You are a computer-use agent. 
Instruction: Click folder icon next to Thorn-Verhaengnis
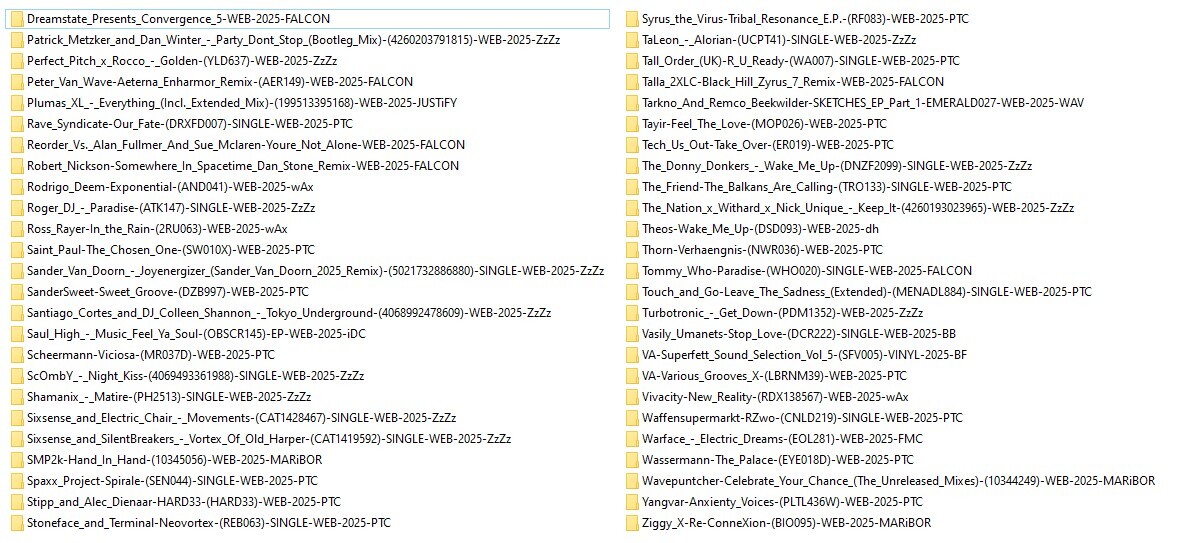click(632, 250)
